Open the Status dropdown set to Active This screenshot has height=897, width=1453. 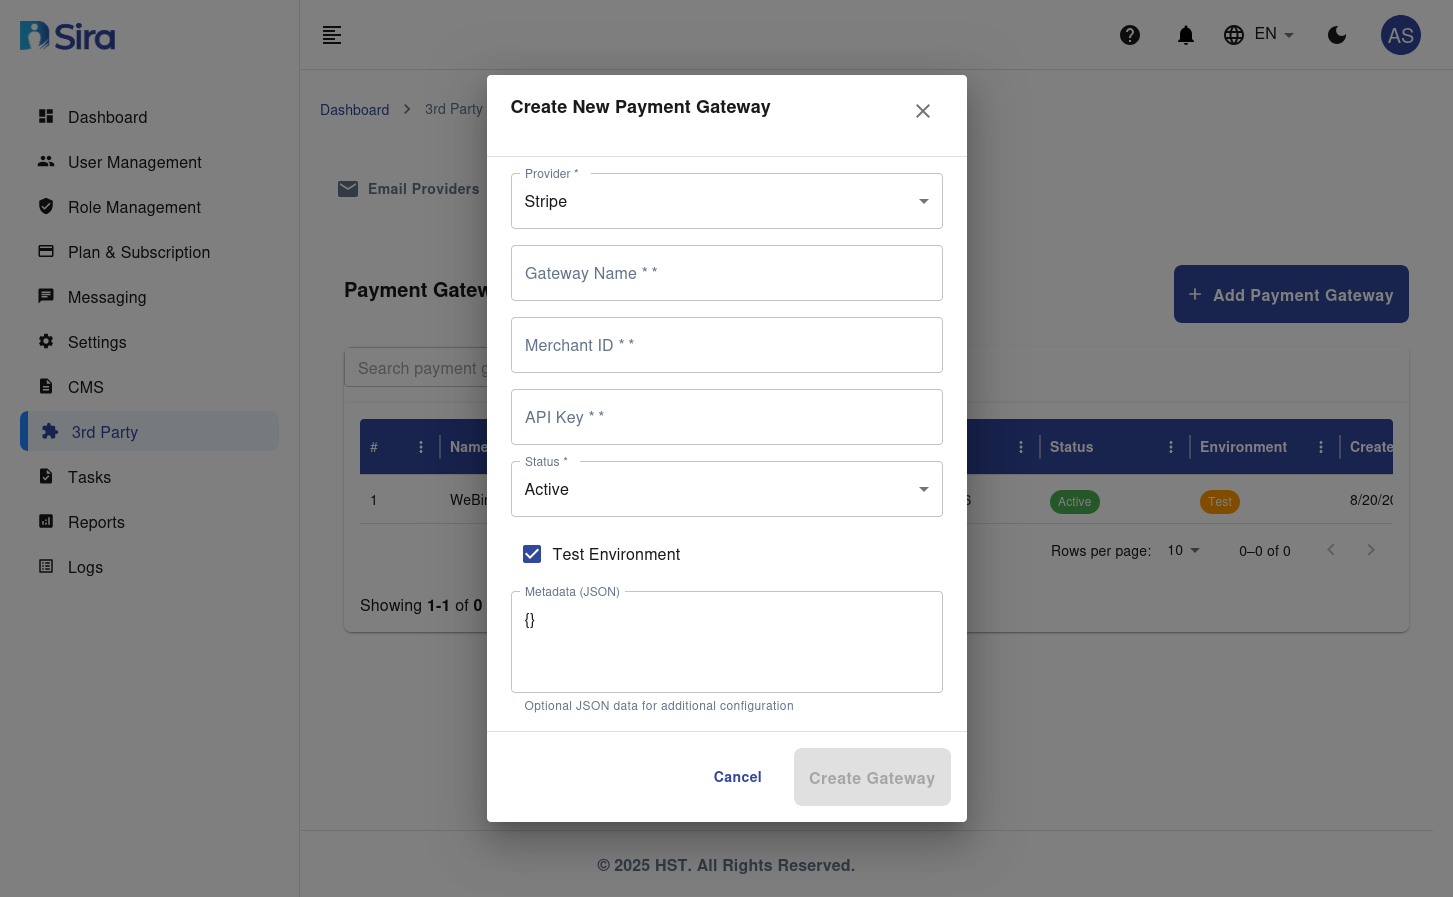tap(726, 489)
